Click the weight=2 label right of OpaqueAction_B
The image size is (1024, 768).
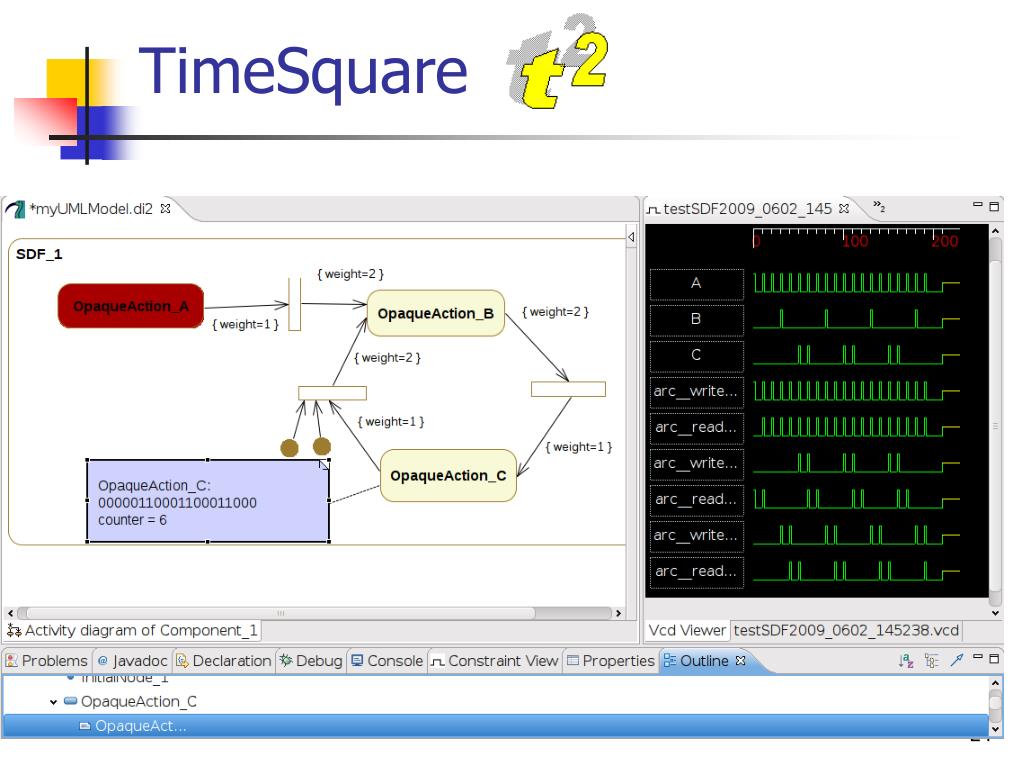pyautogui.click(x=556, y=312)
